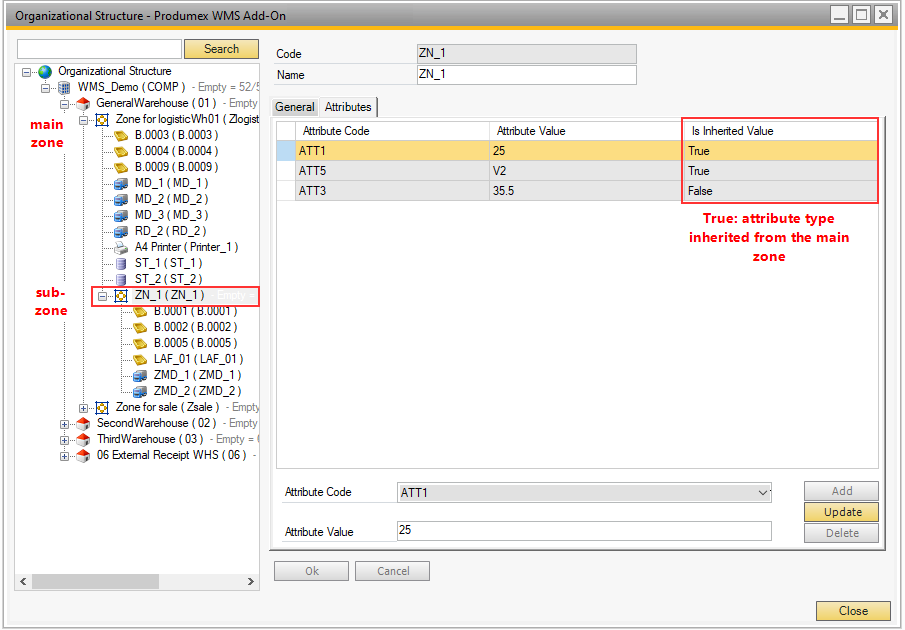
Task: Select the B.0003 bin location icon
Action: pos(121,135)
